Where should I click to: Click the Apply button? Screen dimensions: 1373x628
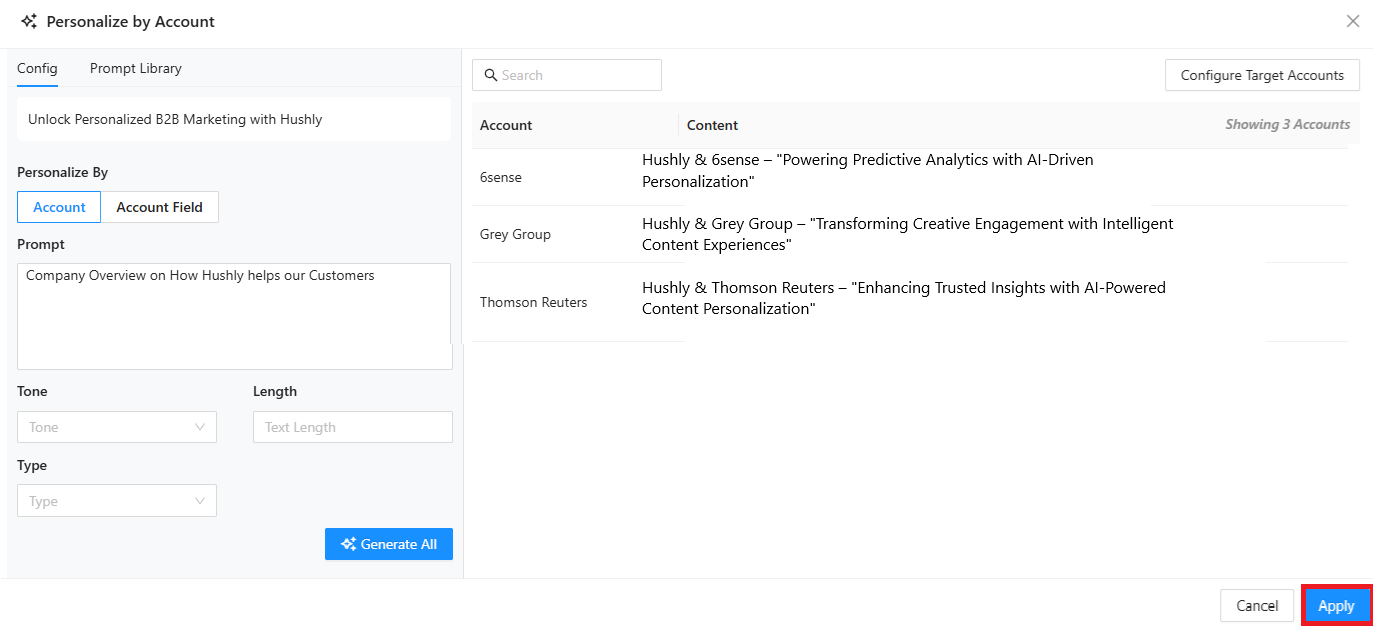click(x=1336, y=606)
